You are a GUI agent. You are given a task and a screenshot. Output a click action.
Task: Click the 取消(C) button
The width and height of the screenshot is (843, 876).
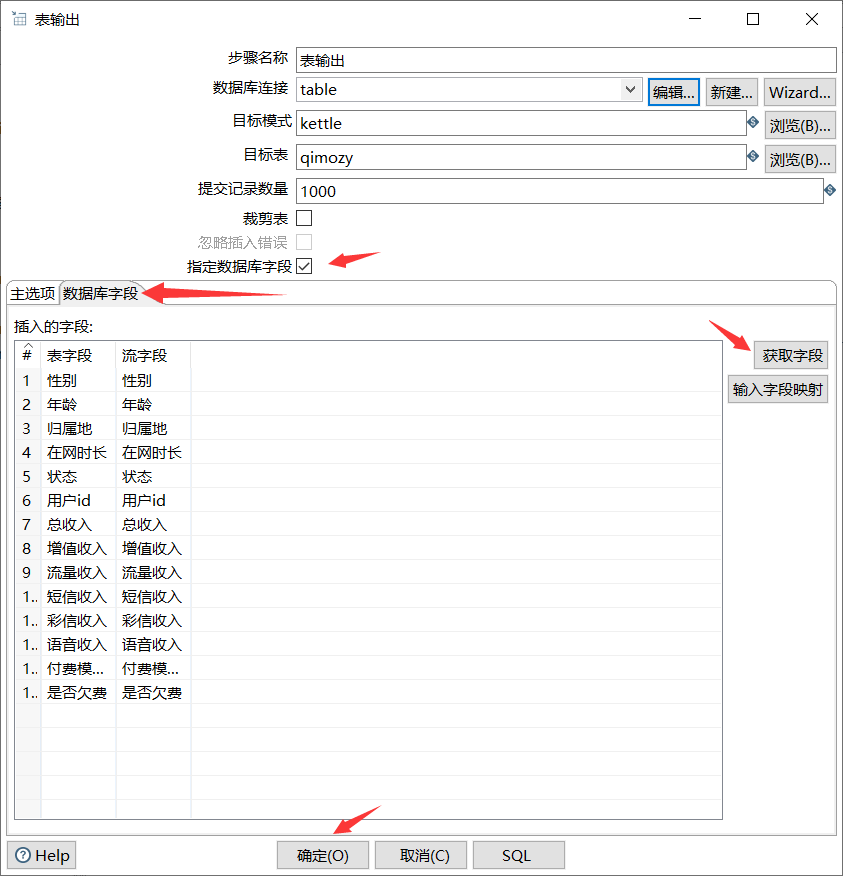[421, 855]
